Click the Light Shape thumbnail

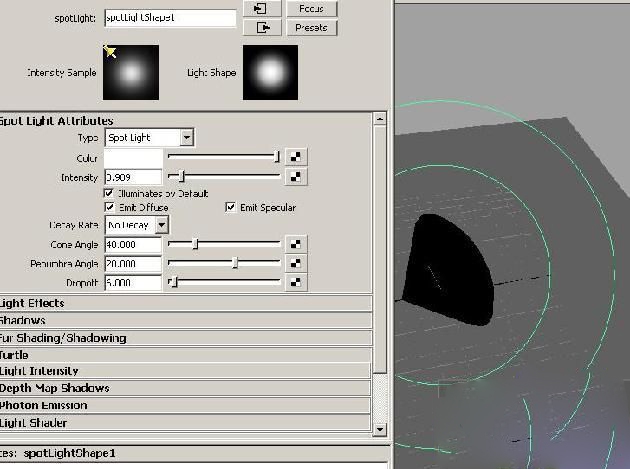[270, 72]
